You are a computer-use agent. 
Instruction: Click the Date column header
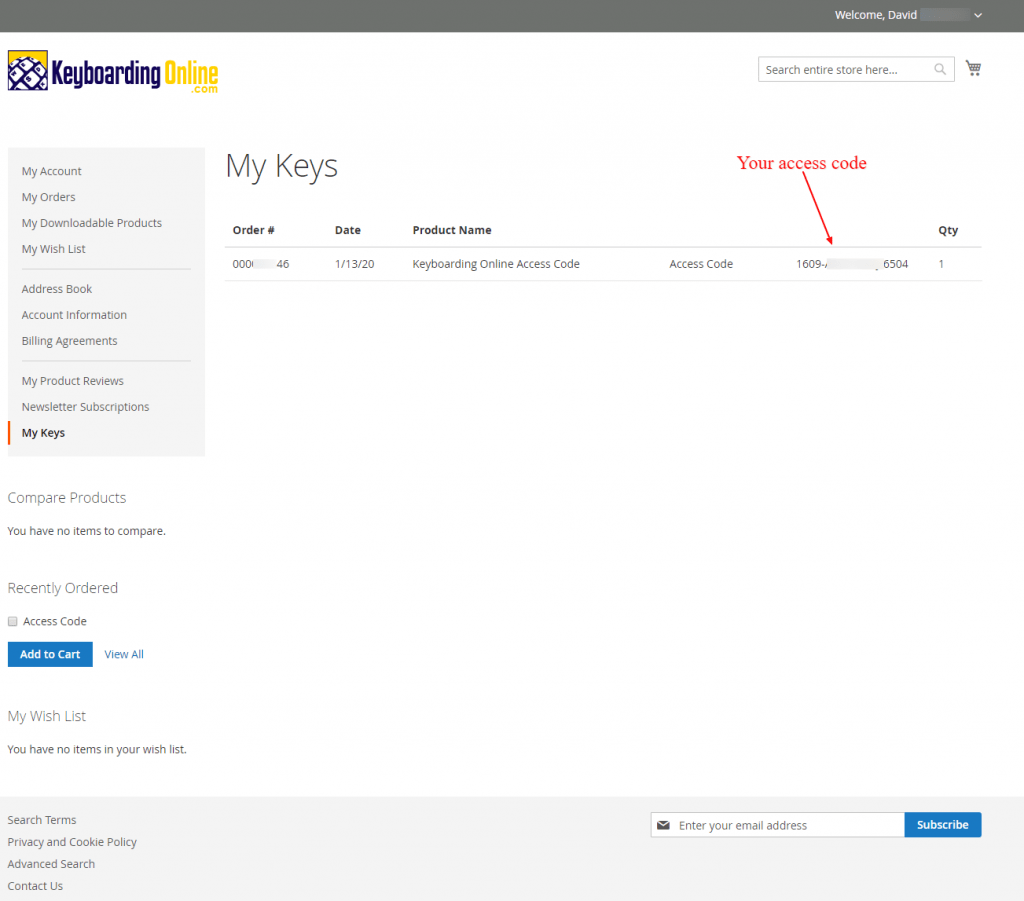[347, 230]
